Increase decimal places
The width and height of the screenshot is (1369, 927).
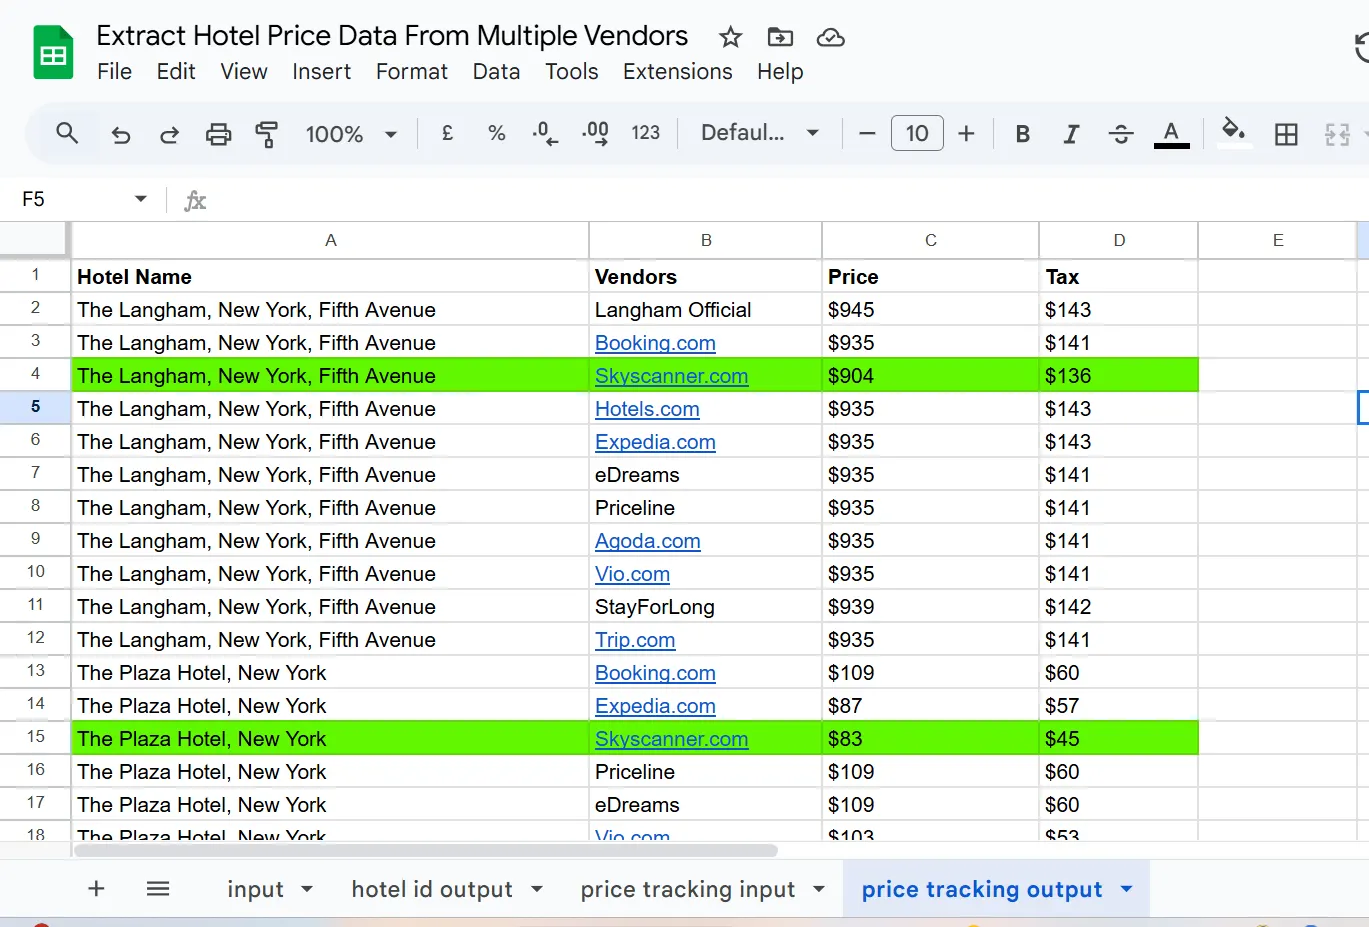click(x=595, y=133)
